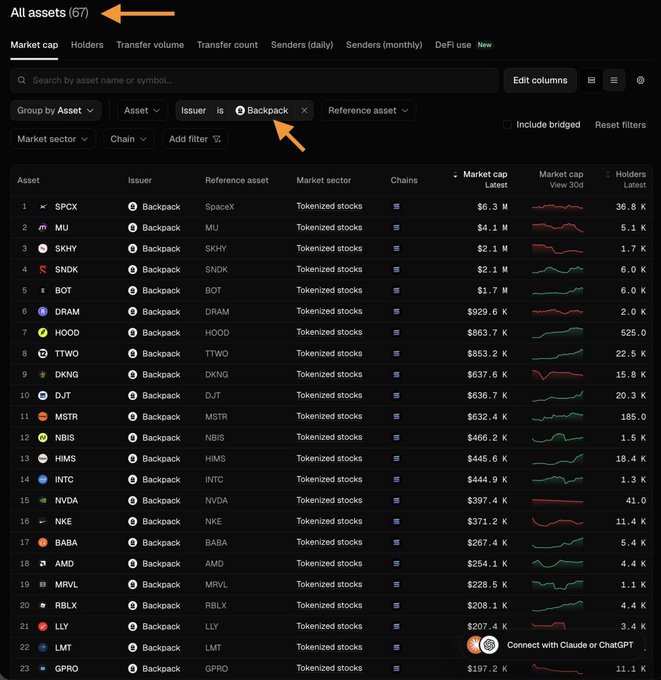Click the 'SpaceX' reference asset cell

point(219,207)
